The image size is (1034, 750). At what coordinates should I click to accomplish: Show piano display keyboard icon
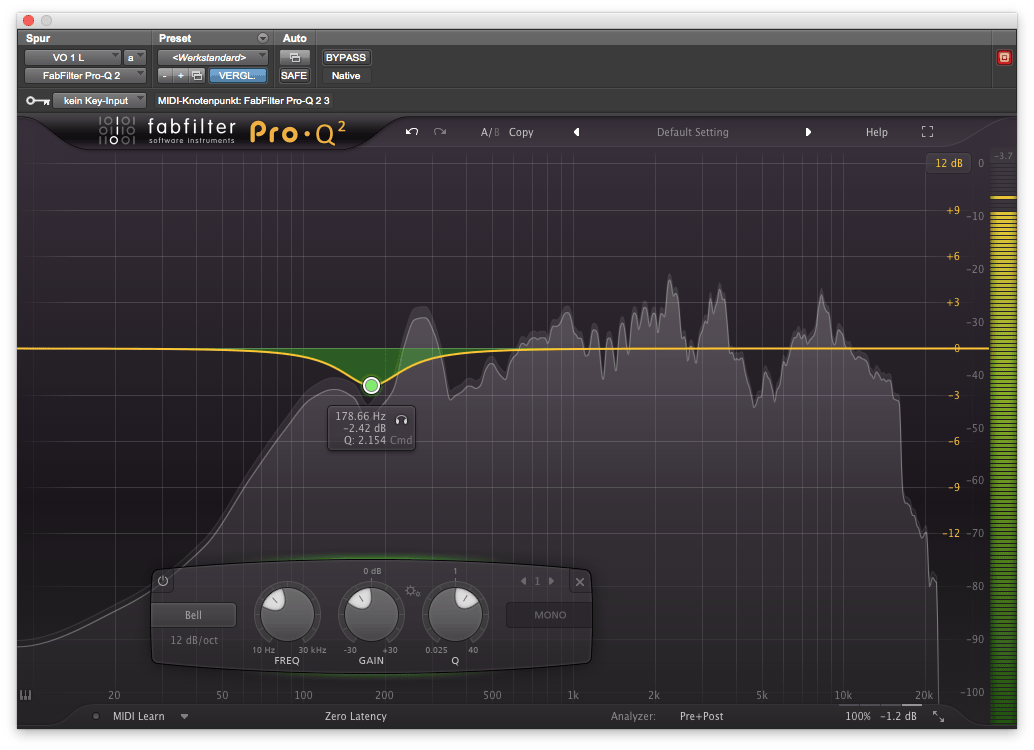point(26,695)
